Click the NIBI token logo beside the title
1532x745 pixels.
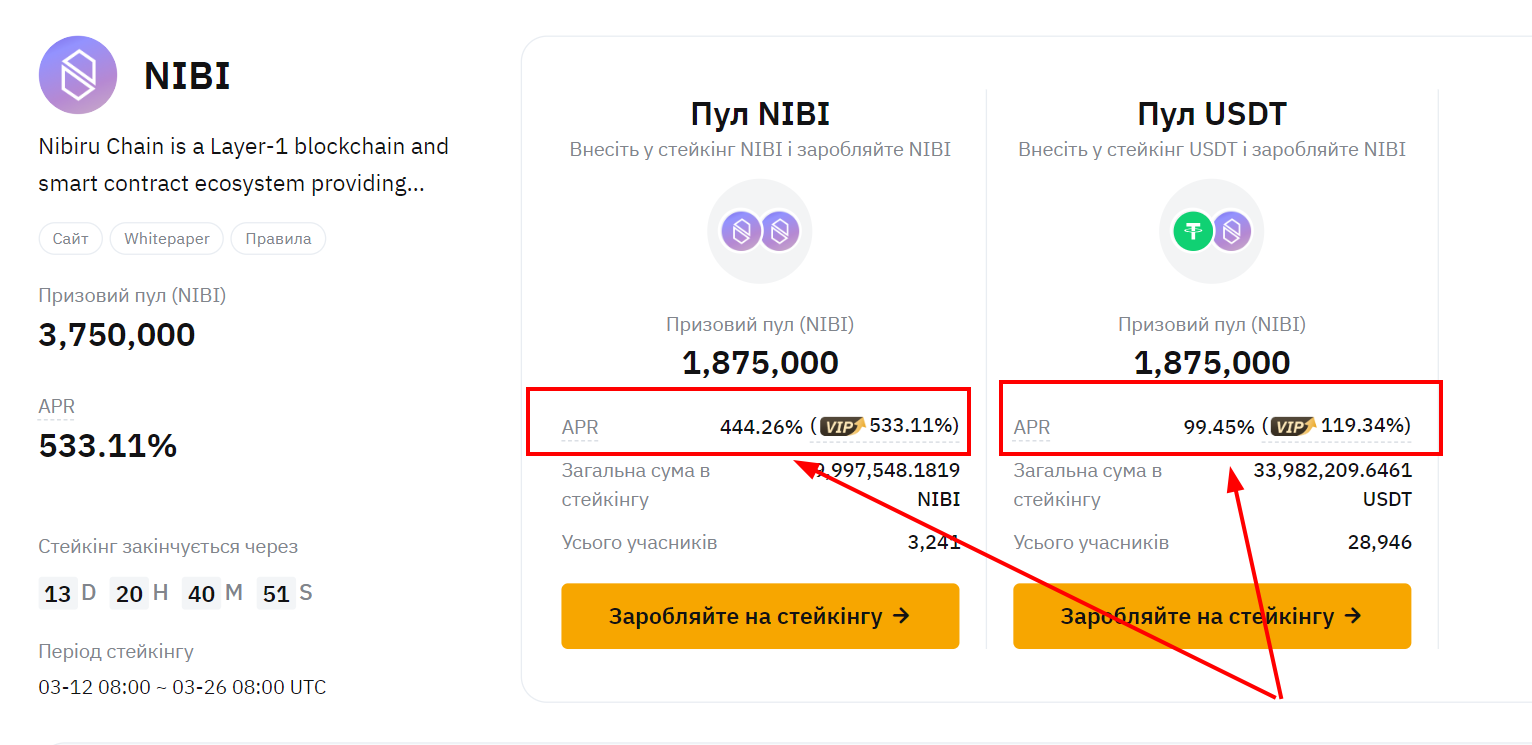click(x=78, y=75)
